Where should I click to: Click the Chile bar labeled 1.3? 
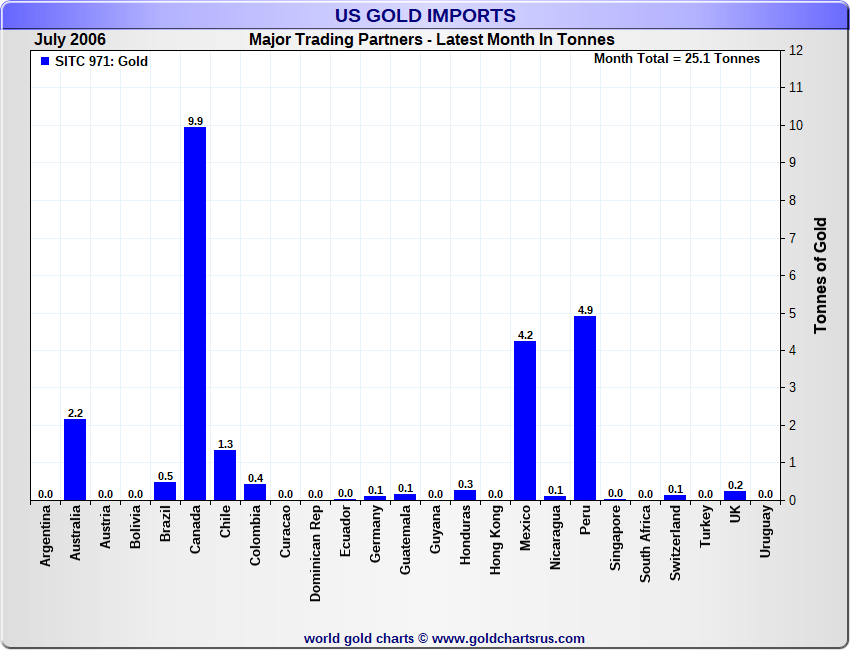tap(225, 475)
